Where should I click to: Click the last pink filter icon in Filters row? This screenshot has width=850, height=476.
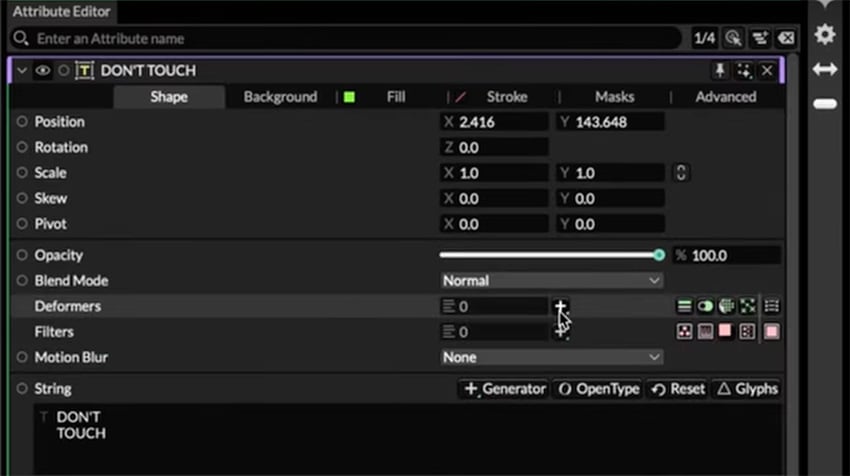coord(771,331)
